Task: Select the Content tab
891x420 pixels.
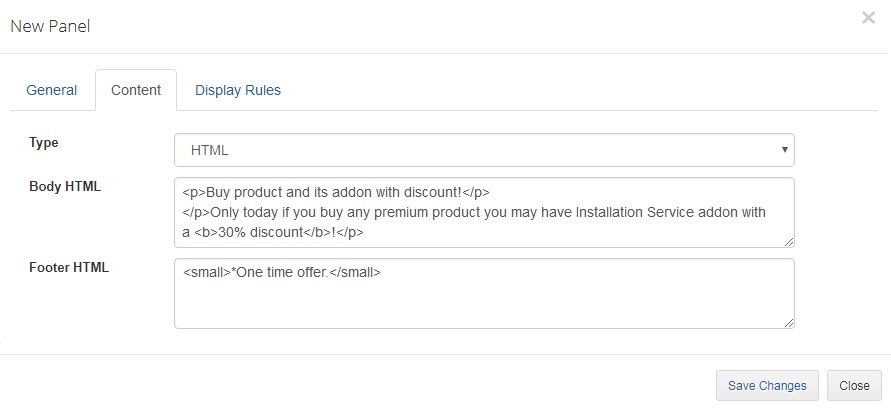Action: click(x=136, y=90)
